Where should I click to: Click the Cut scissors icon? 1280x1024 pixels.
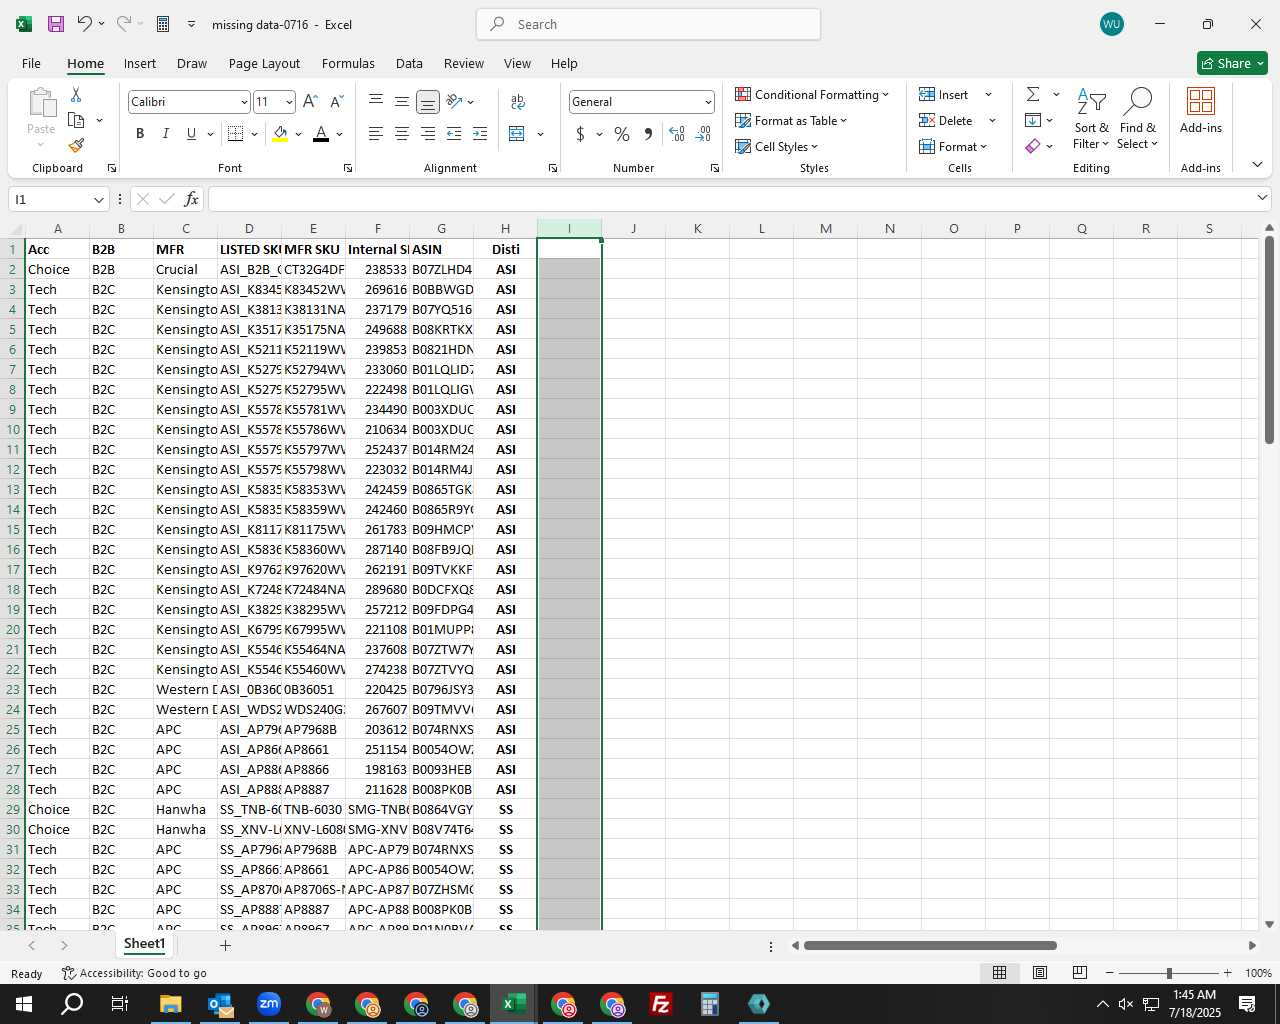point(76,94)
